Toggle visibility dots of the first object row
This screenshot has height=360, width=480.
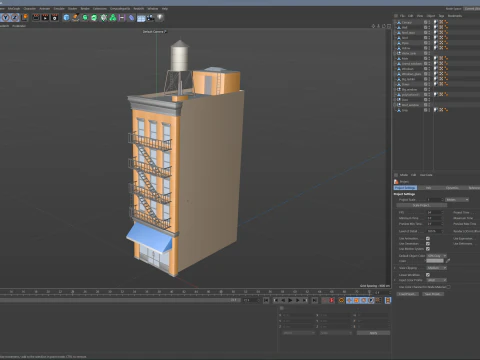point(429,22)
